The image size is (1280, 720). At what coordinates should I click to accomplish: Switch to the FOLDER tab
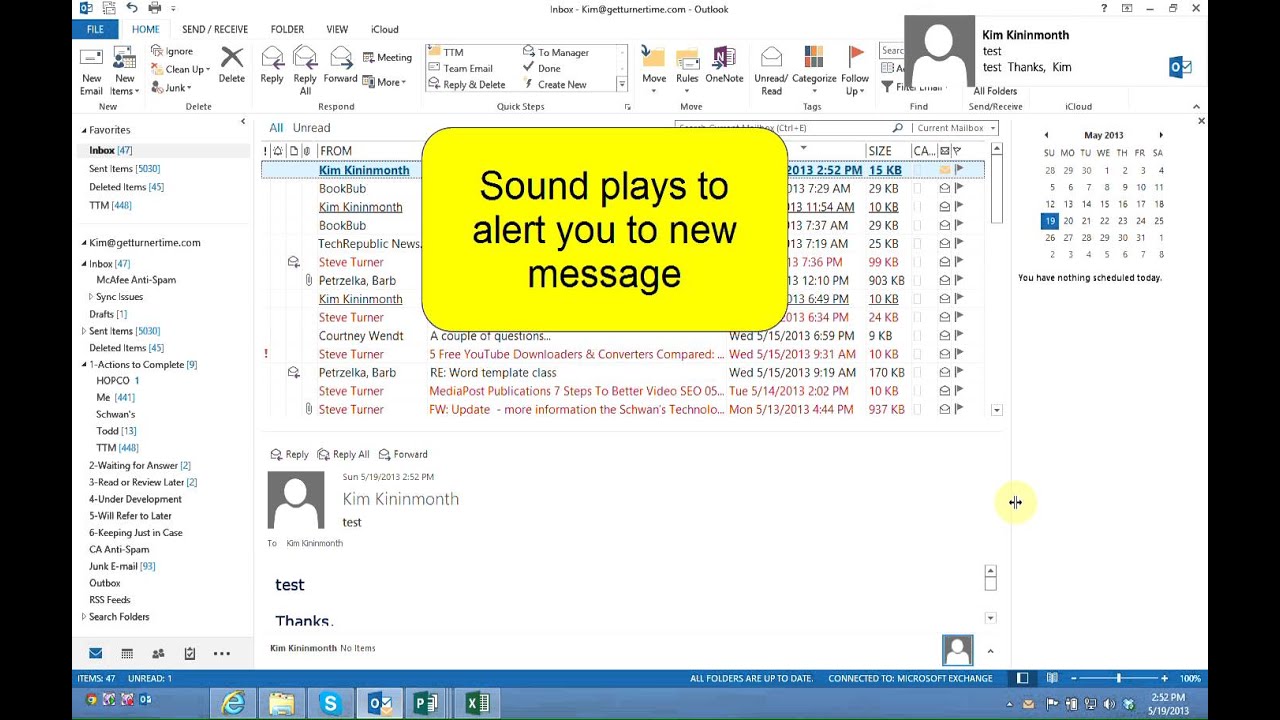287,29
